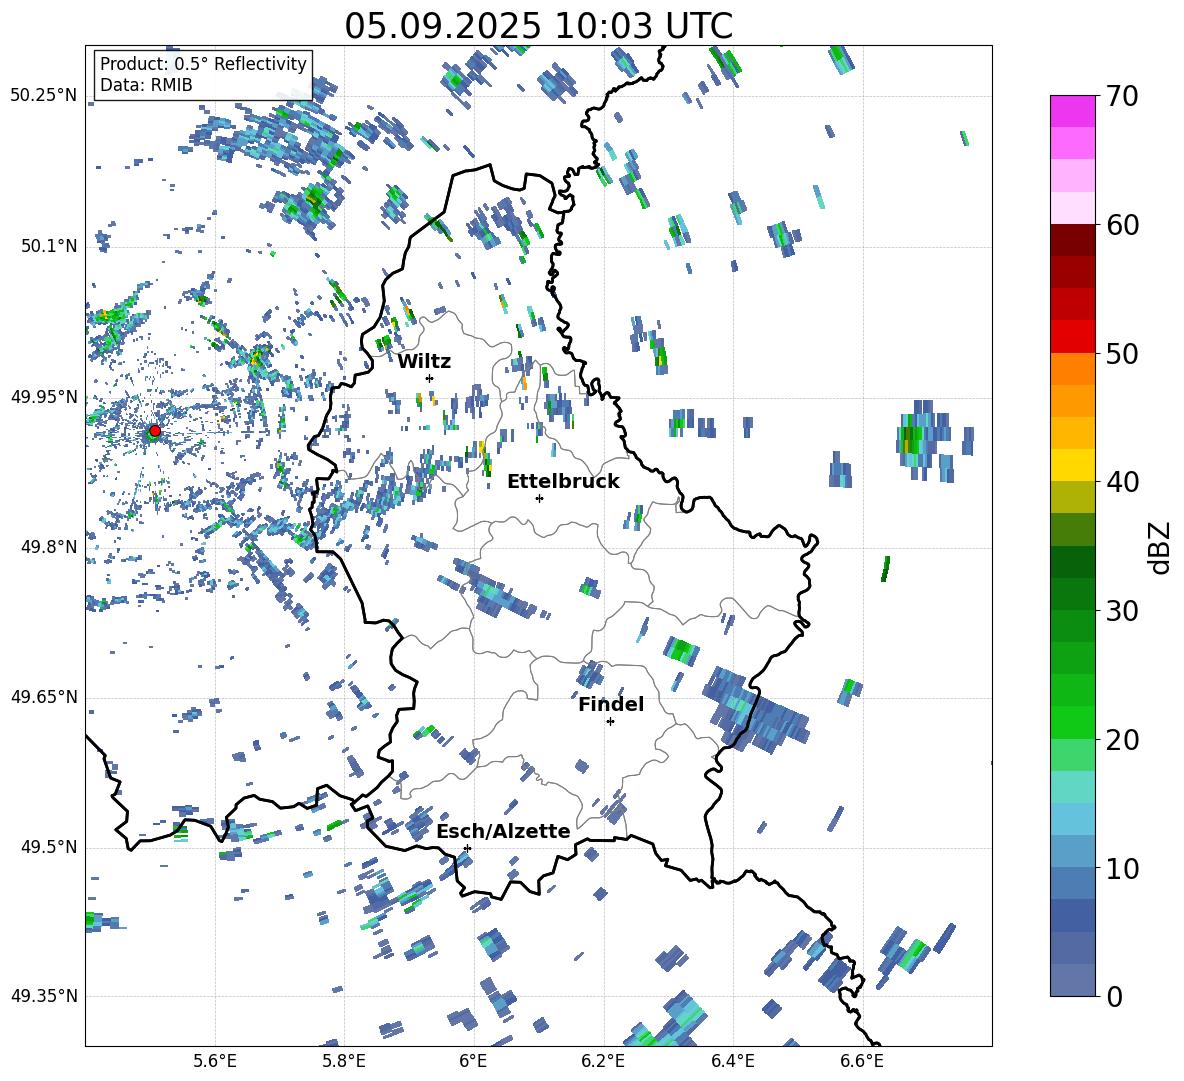1184x1081 pixels.
Task: Click the 6°E longitude label
Action: click(x=473, y=1061)
